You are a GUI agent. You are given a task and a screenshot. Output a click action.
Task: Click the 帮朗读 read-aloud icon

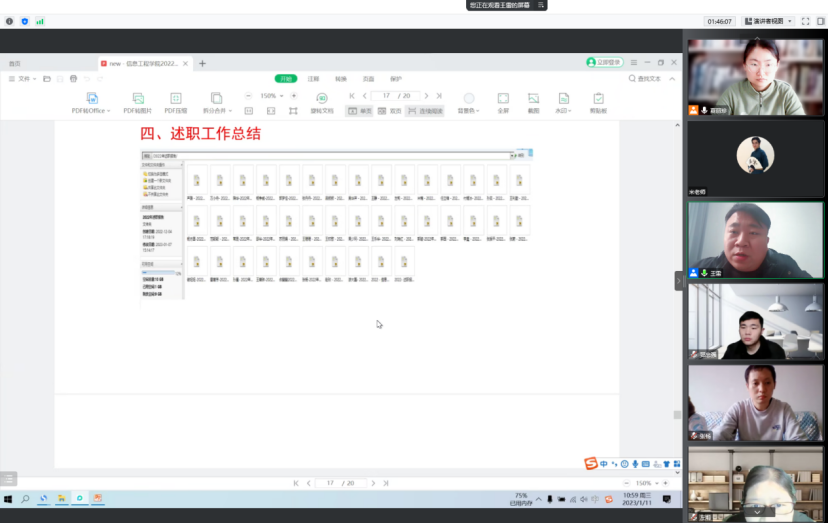pos(598,98)
